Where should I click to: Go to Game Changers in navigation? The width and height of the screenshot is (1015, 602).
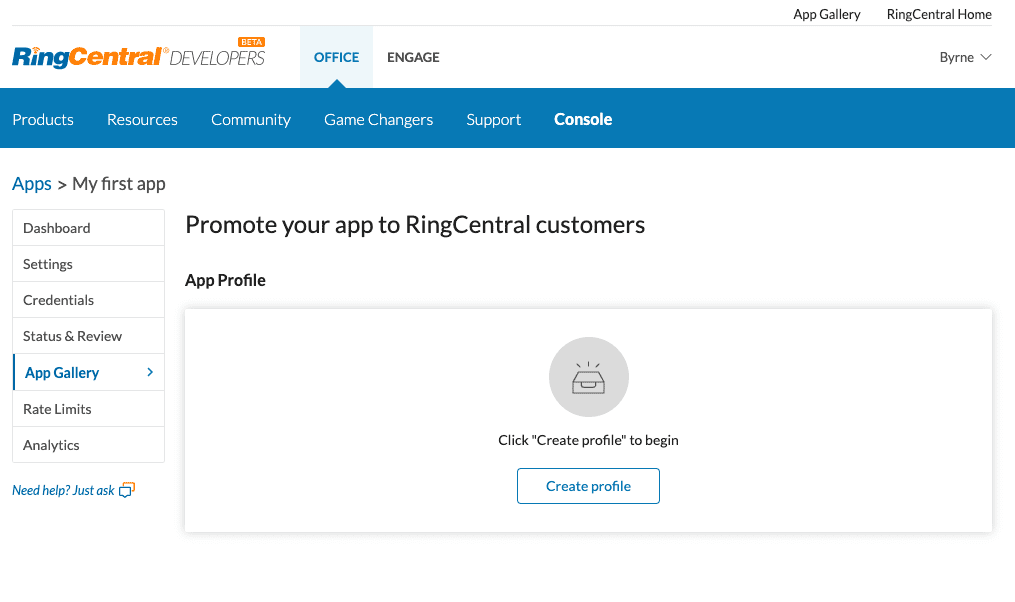[x=378, y=119]
